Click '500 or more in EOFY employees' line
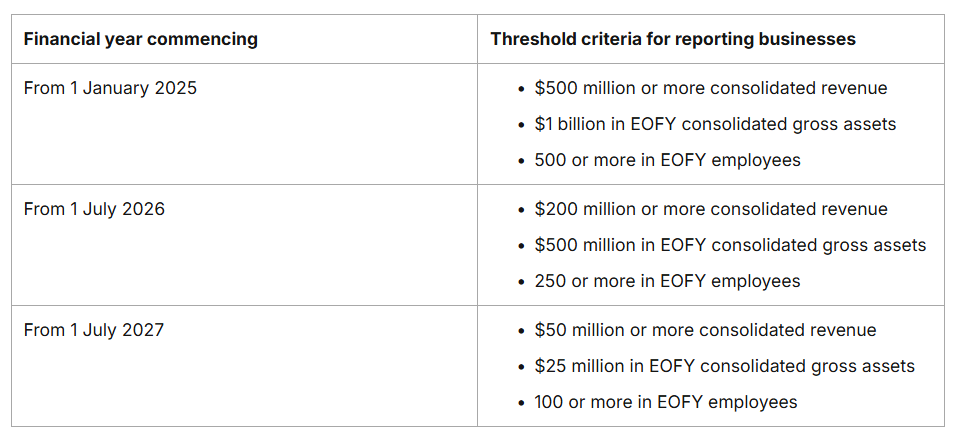The width and height of the screenshot is (955, 433). coord(667,160)
